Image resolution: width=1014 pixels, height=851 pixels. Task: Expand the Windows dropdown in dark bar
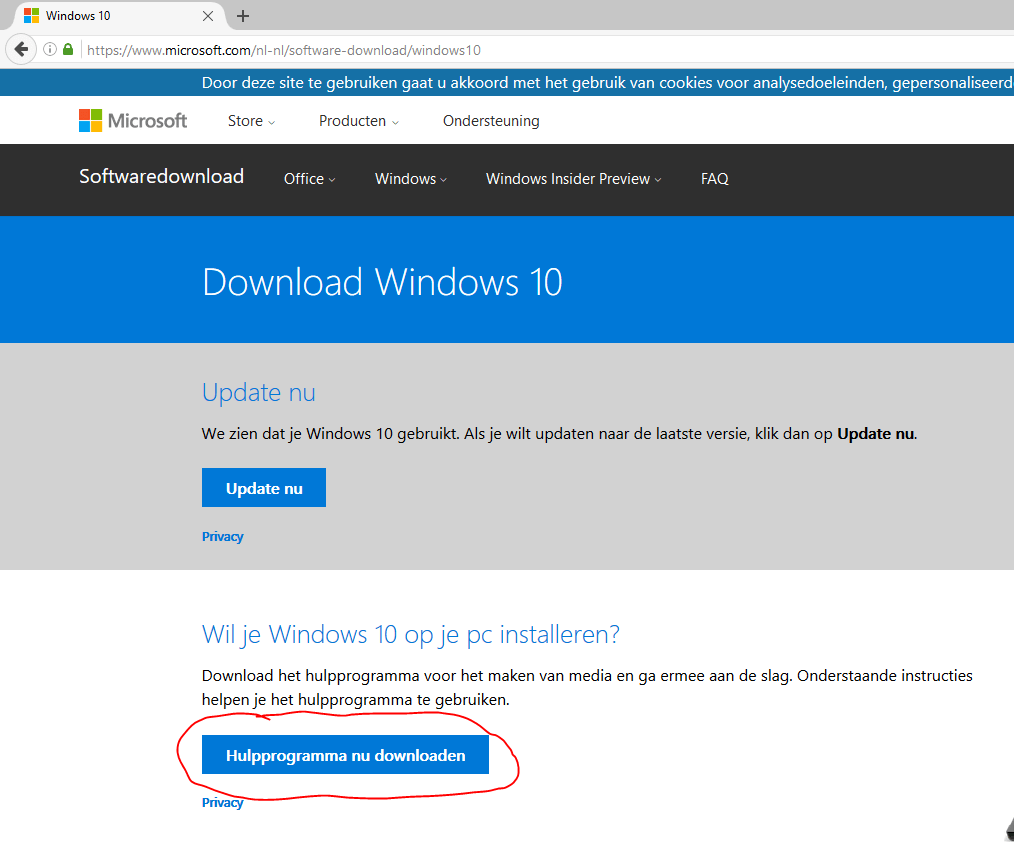(411, 179)
